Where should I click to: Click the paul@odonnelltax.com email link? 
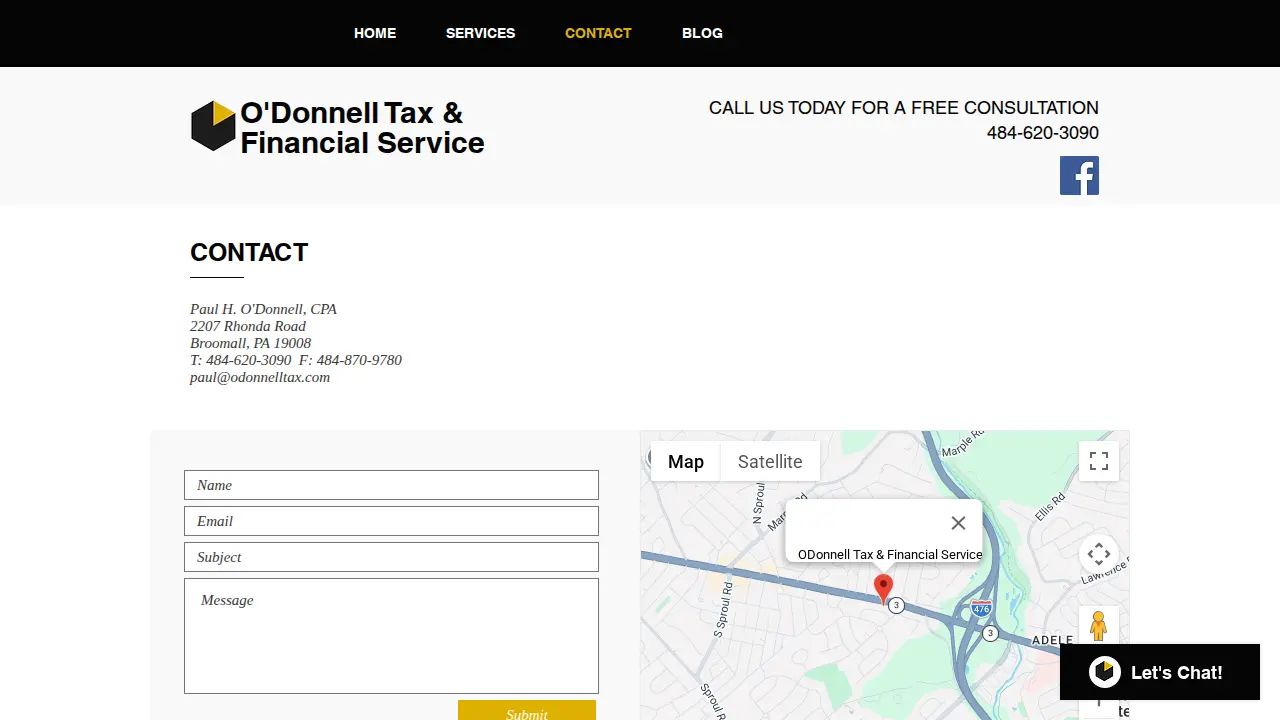coord(260,377)
